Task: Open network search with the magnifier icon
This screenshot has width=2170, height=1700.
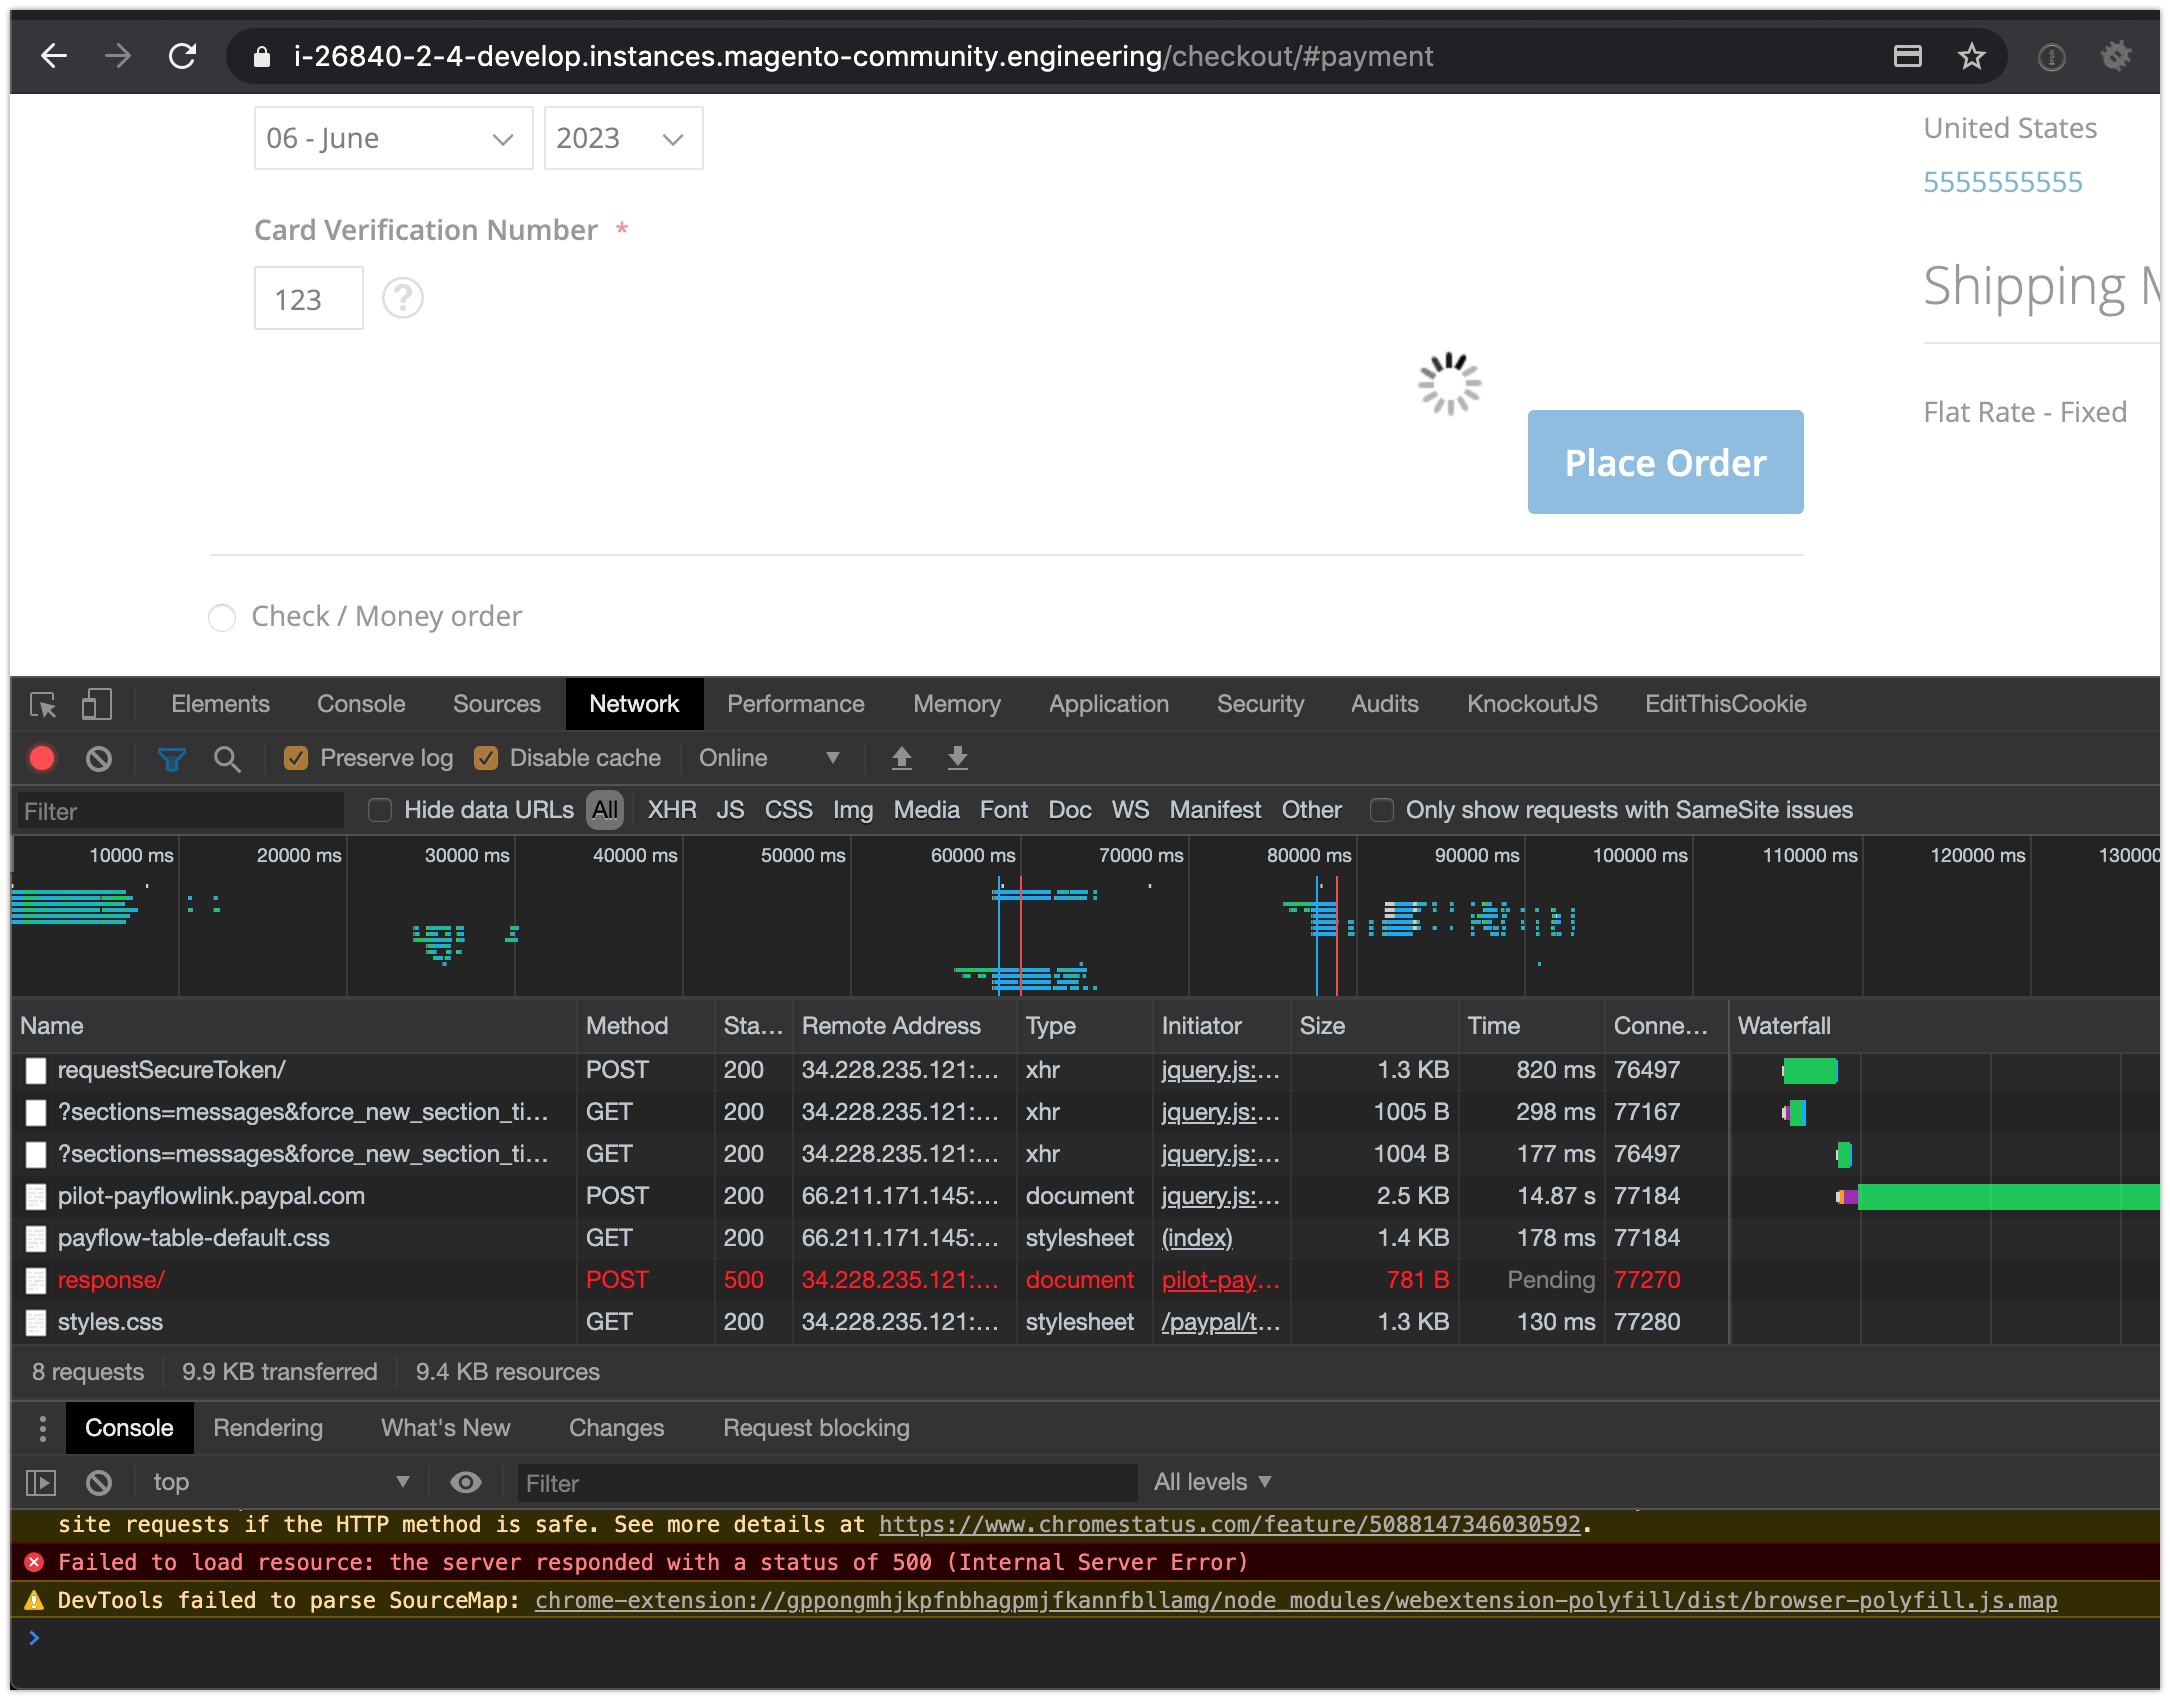Action: point(227,759)
